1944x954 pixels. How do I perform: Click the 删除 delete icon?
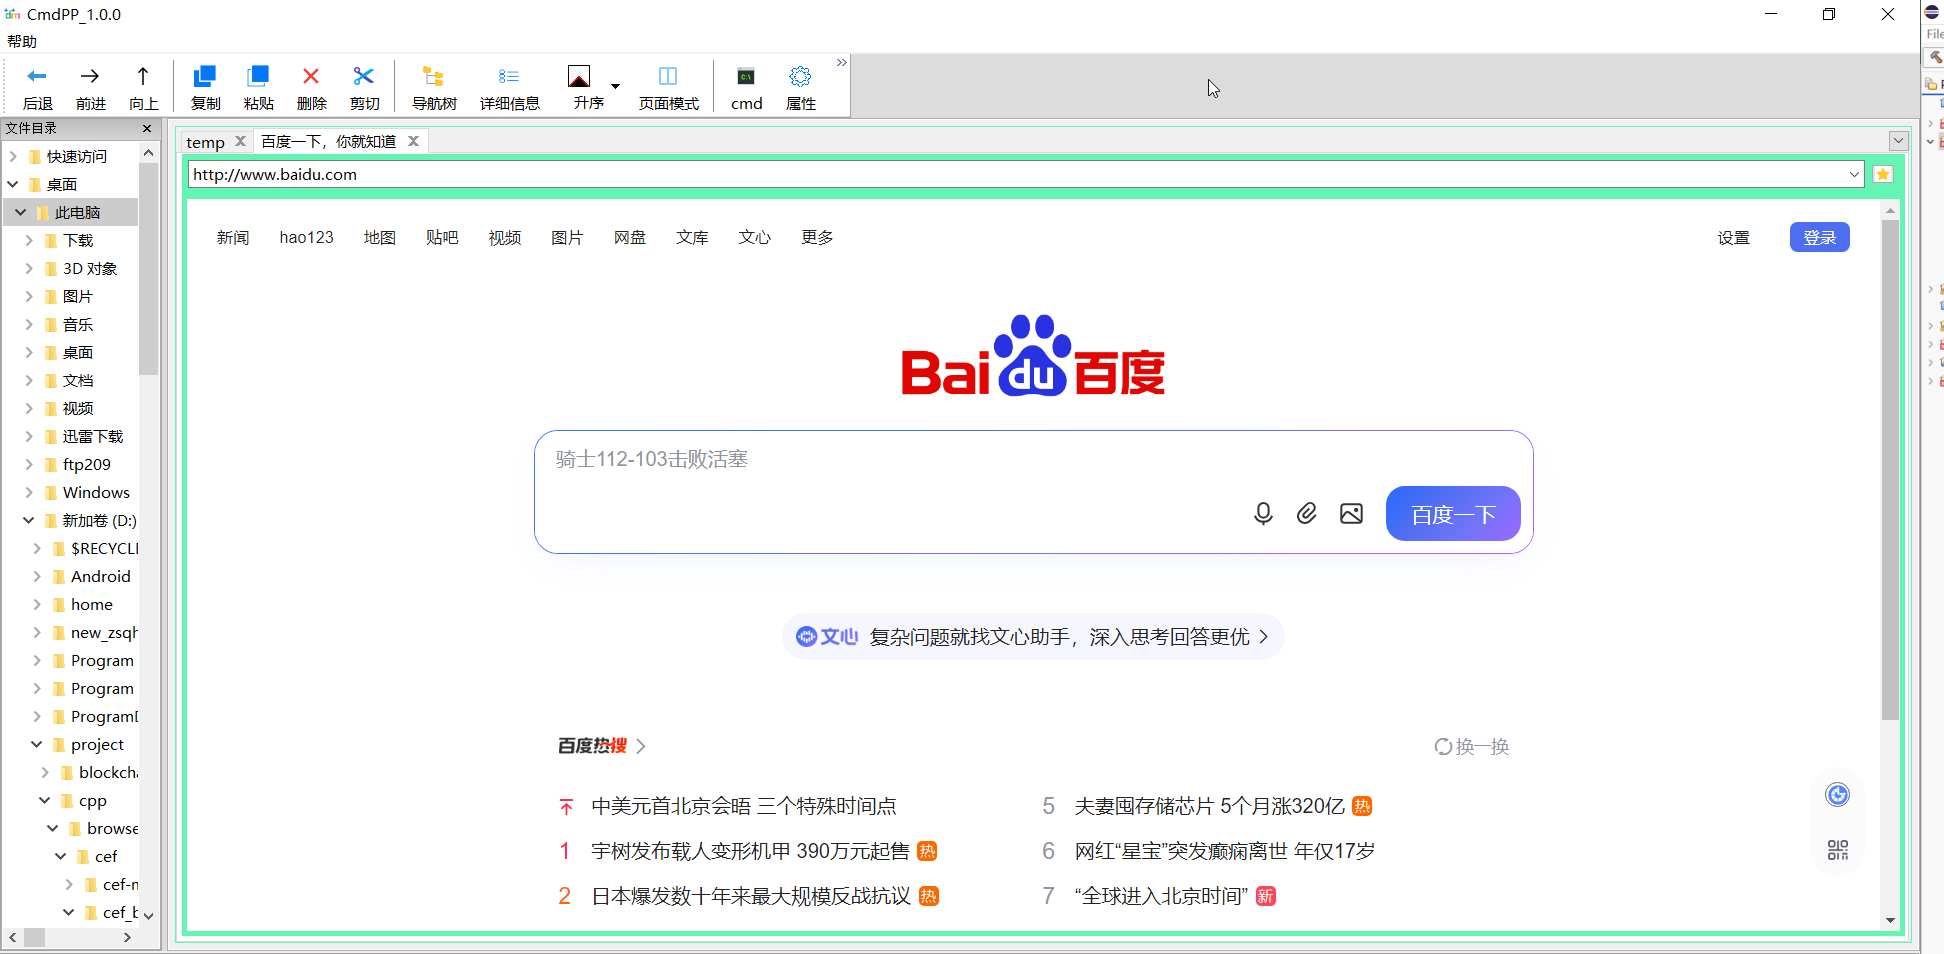[x=311, y=77]
